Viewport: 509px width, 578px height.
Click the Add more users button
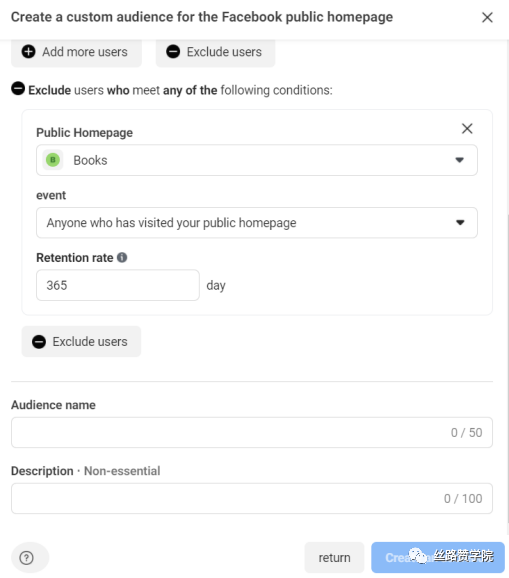pos(76,52)
